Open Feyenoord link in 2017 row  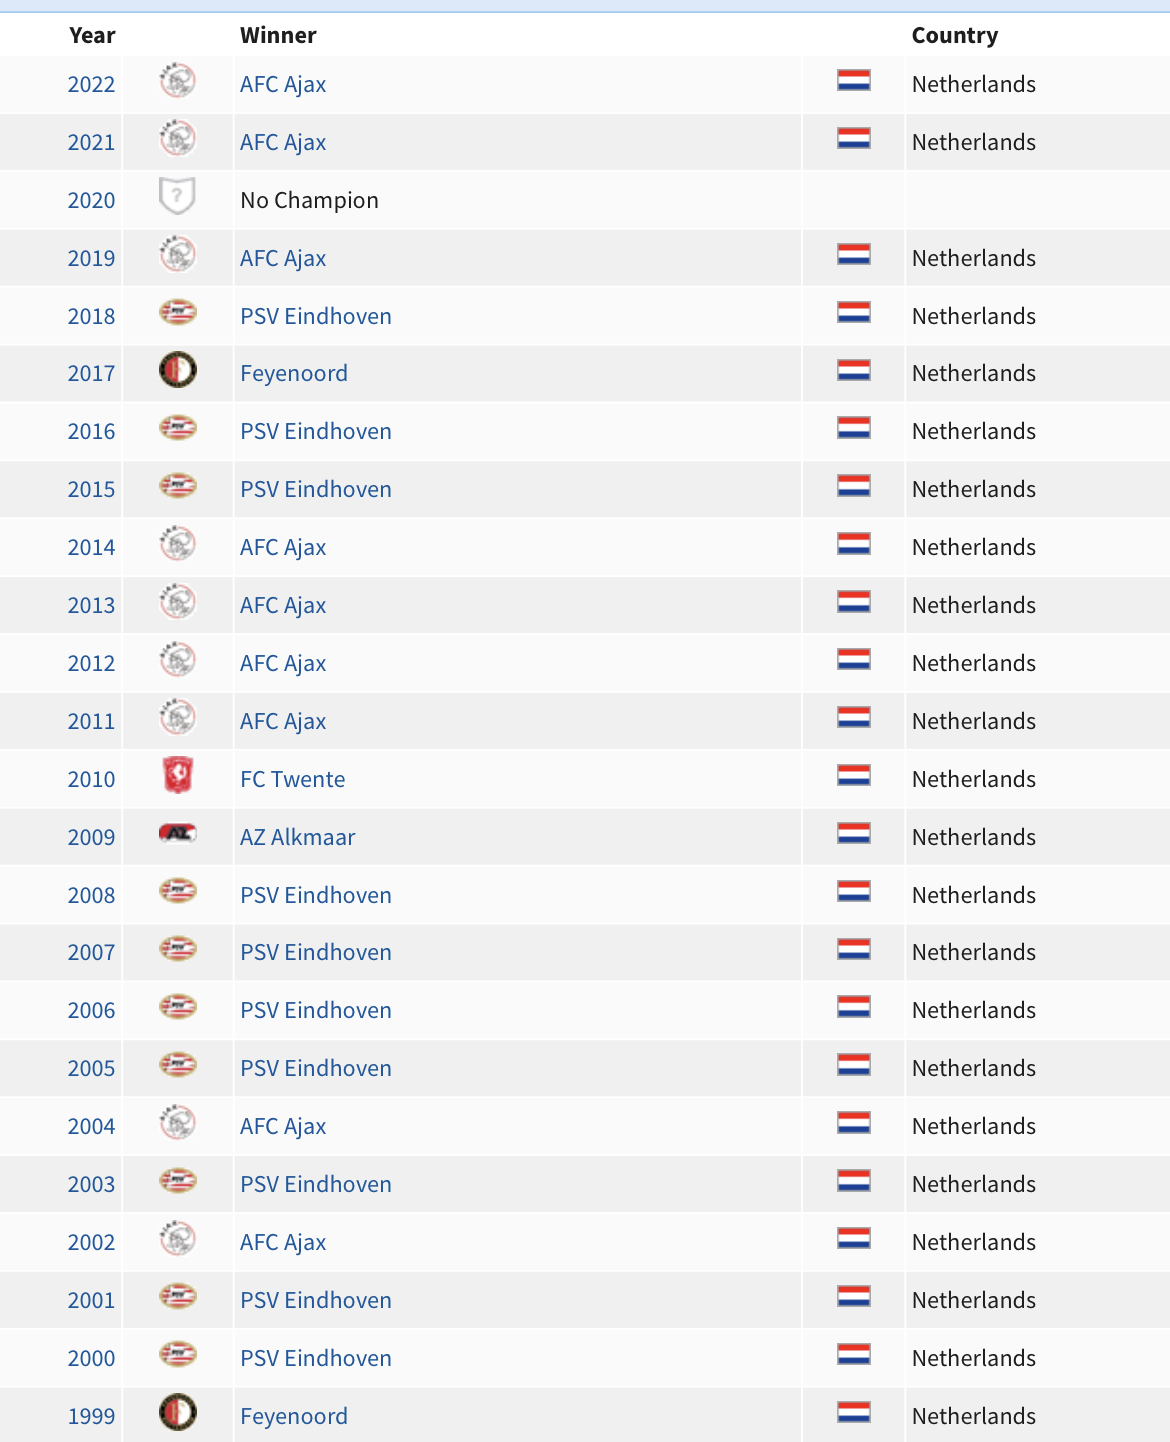[294, 373]
